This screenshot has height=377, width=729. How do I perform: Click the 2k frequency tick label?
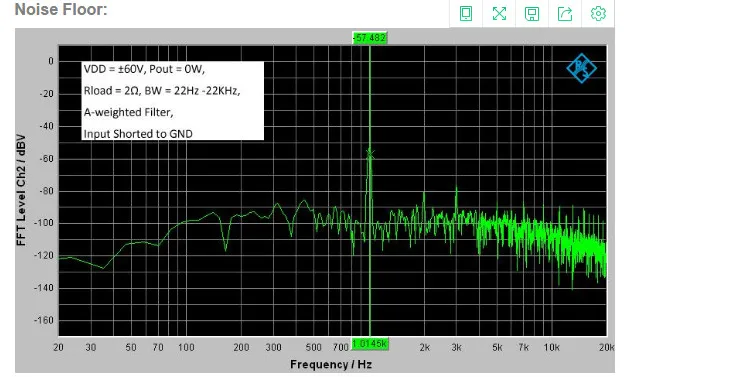click(x=424, y=347)
